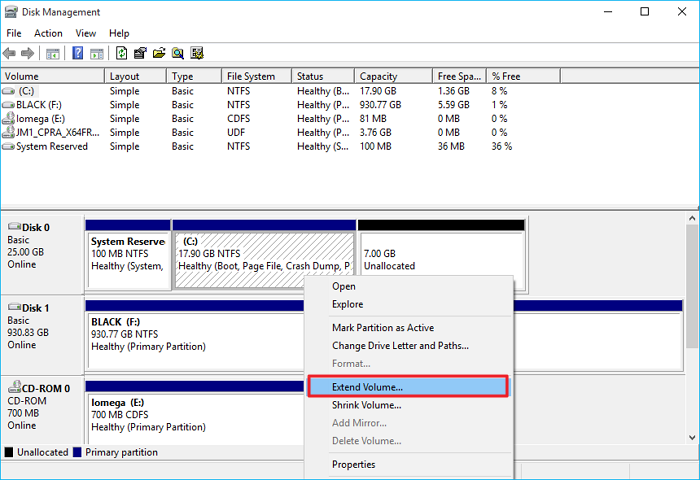The height and width of the screenshot is (480, 700).
Task: Toggle the Show/Hide Console Tree toolbar icon
Action: pos(53,53)
